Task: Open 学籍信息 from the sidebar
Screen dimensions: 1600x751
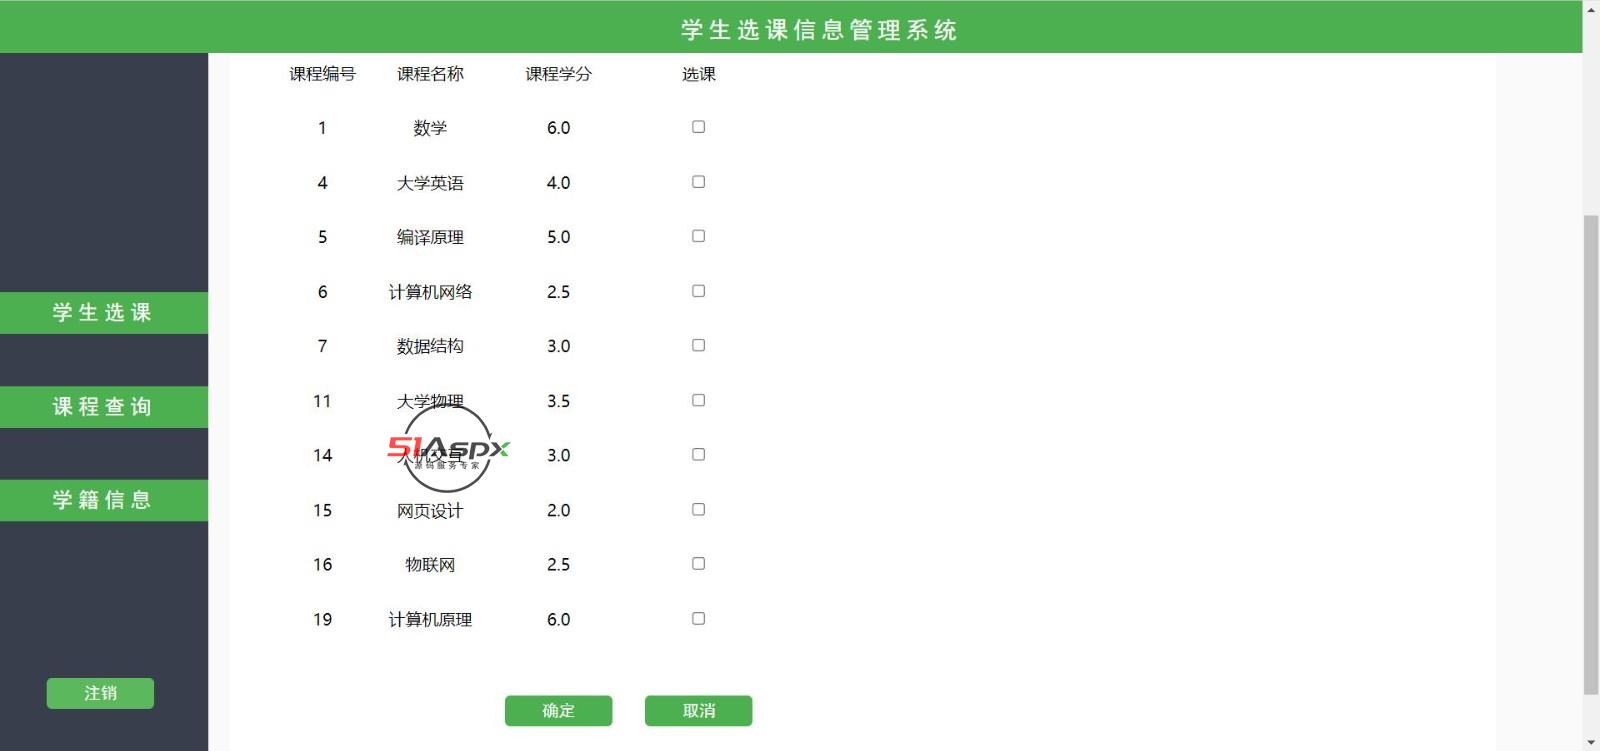Action: pyautogui.click(x=103, y=500)
